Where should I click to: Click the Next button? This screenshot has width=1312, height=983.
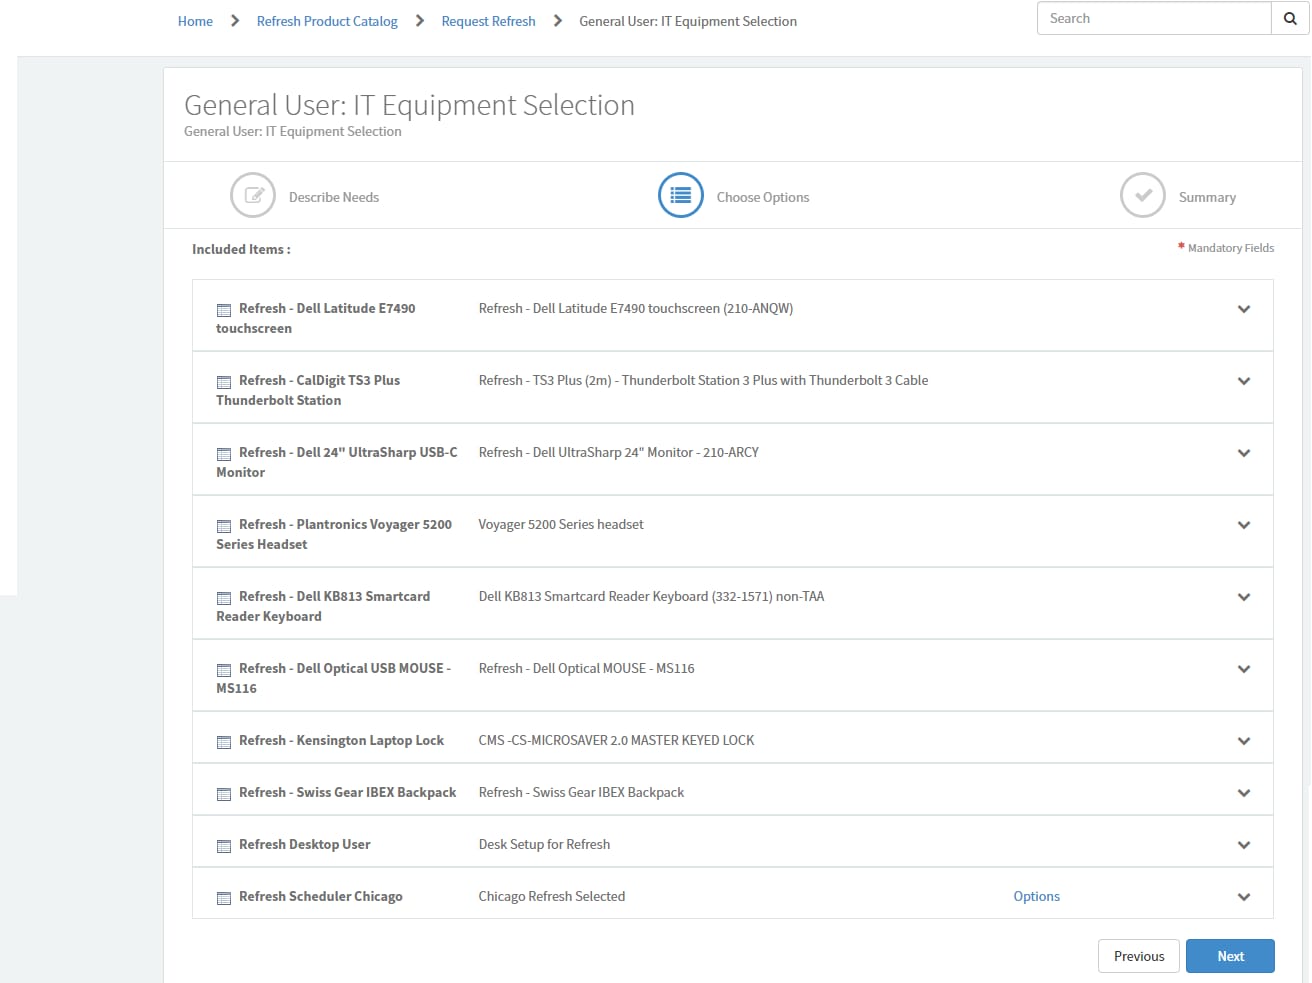1230,956
